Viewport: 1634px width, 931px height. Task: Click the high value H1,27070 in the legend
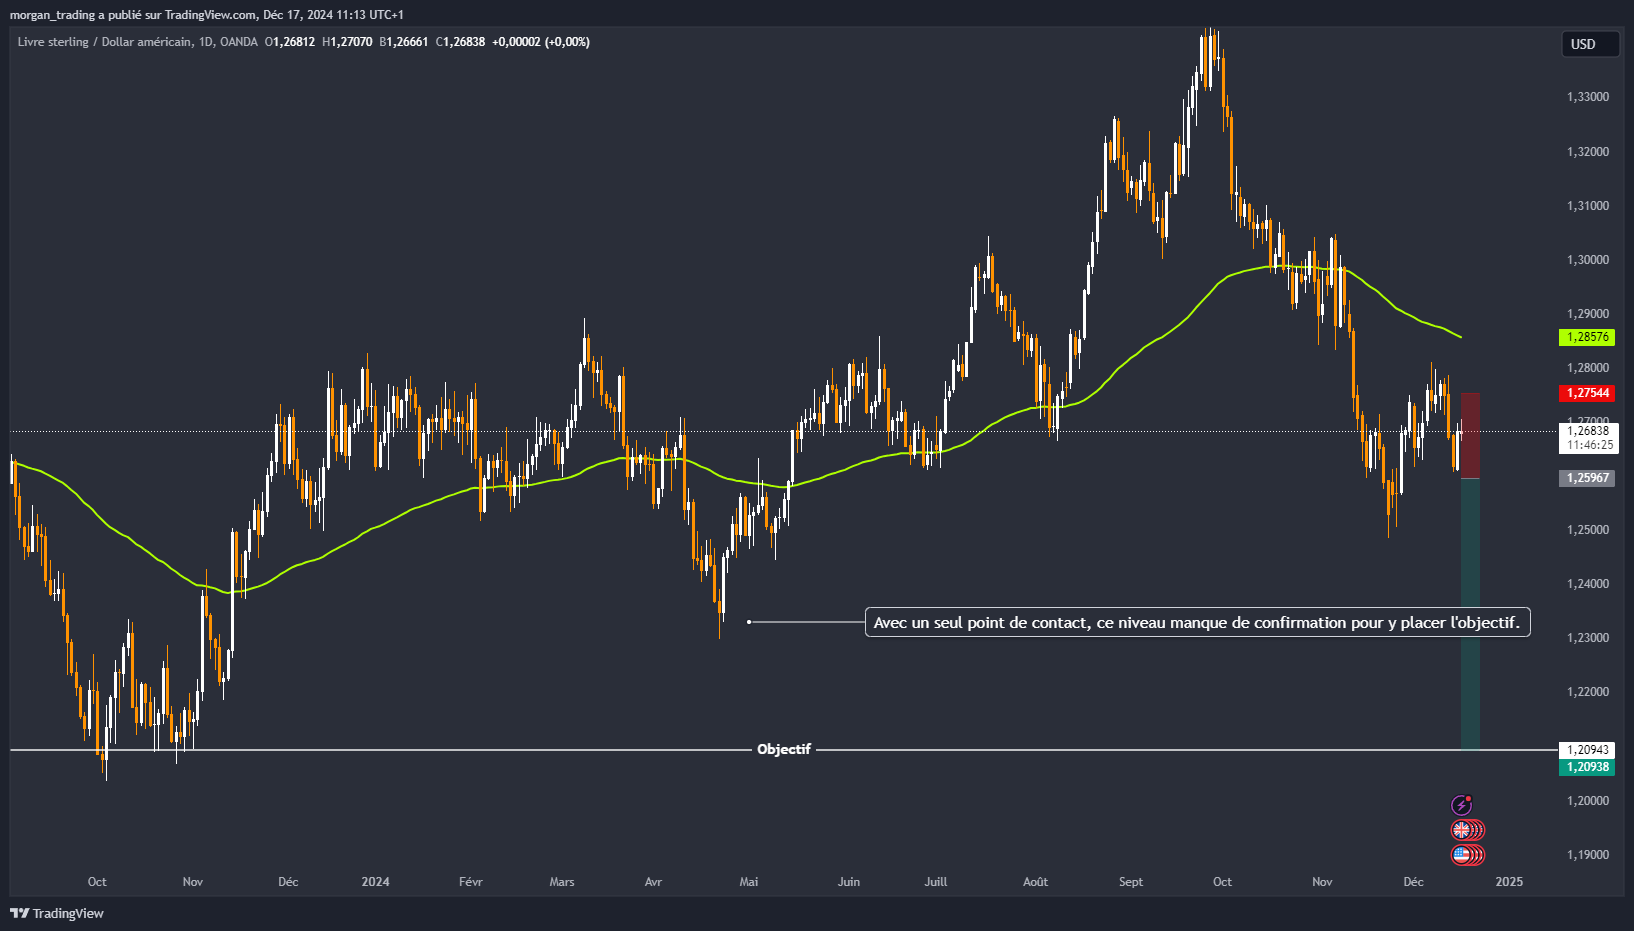pyautogui.click(x=347, y=42)
